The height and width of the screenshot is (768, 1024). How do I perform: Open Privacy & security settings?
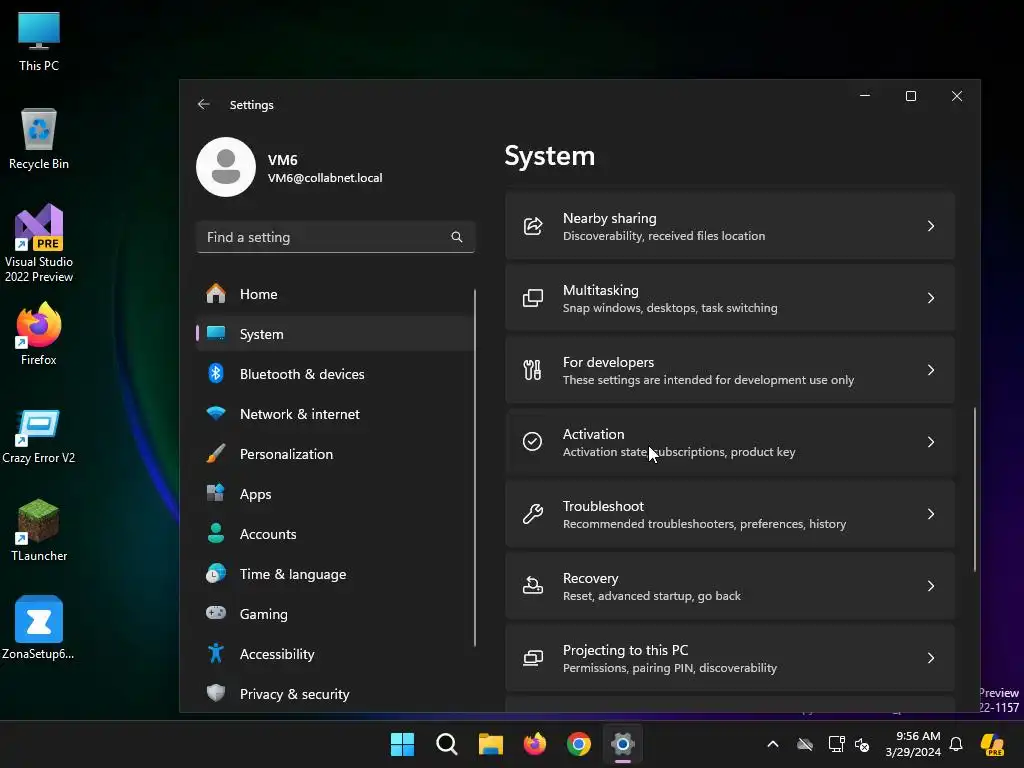click(334, 694)
